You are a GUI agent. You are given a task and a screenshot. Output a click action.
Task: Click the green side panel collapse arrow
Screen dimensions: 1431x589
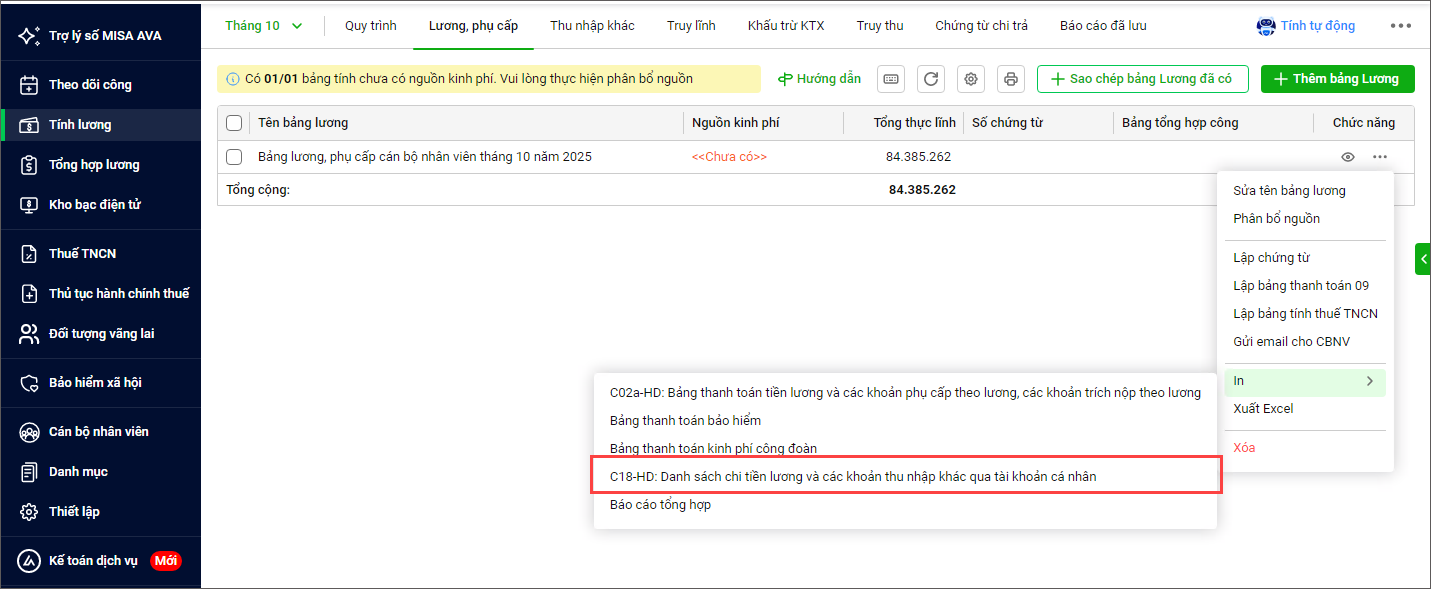(1423, 258)
